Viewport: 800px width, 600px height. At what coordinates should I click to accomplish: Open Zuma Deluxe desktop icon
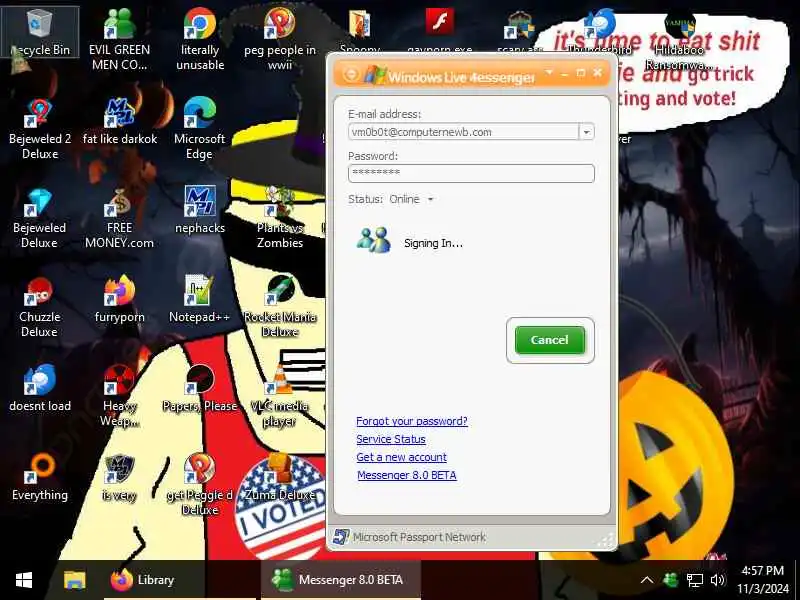click(x=280, y=478)
